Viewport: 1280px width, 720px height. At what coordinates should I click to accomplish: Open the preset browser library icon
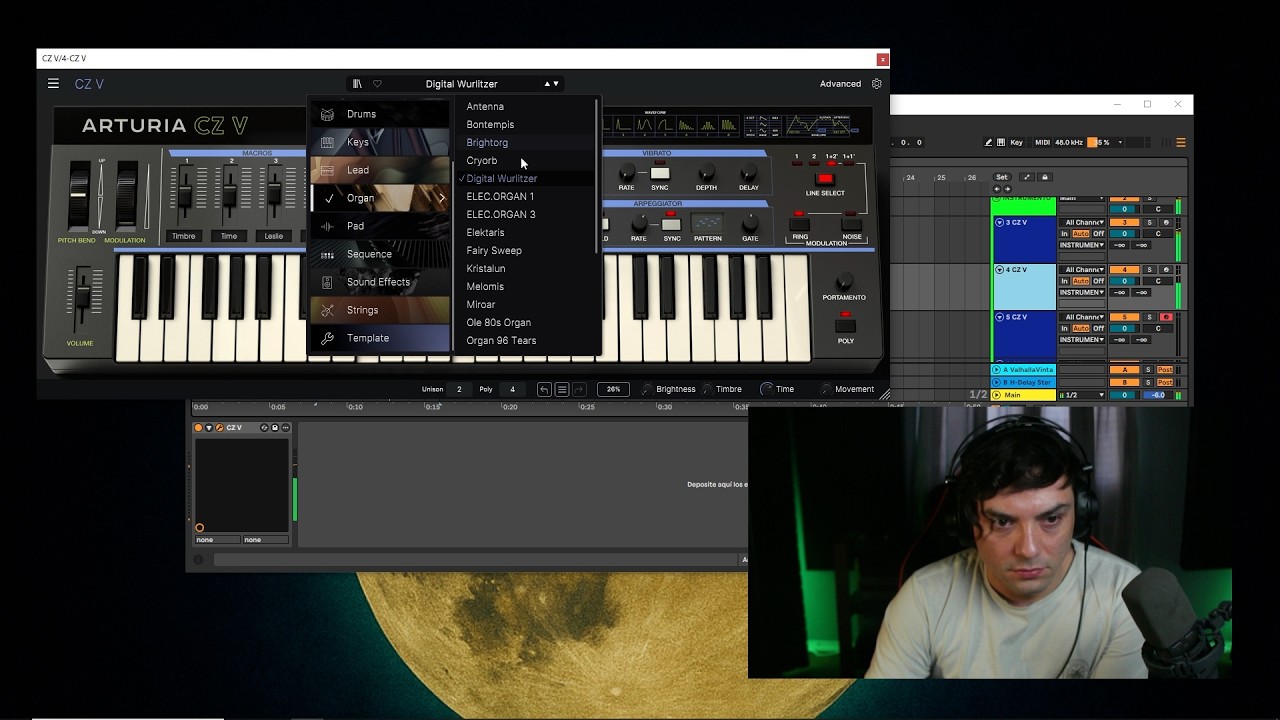[x=357, y=84]
